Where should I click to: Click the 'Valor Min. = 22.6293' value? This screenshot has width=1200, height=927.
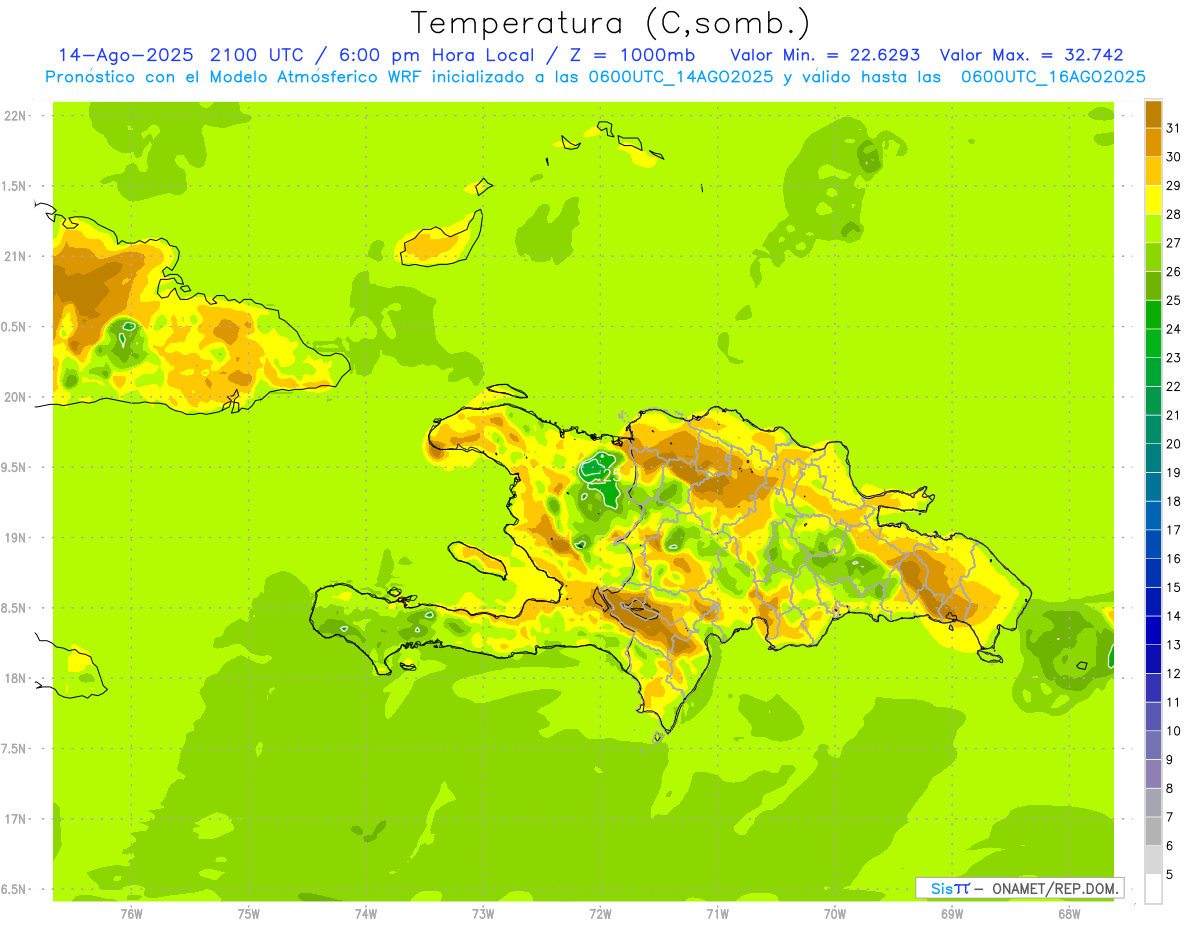click(x=825, y=55)
